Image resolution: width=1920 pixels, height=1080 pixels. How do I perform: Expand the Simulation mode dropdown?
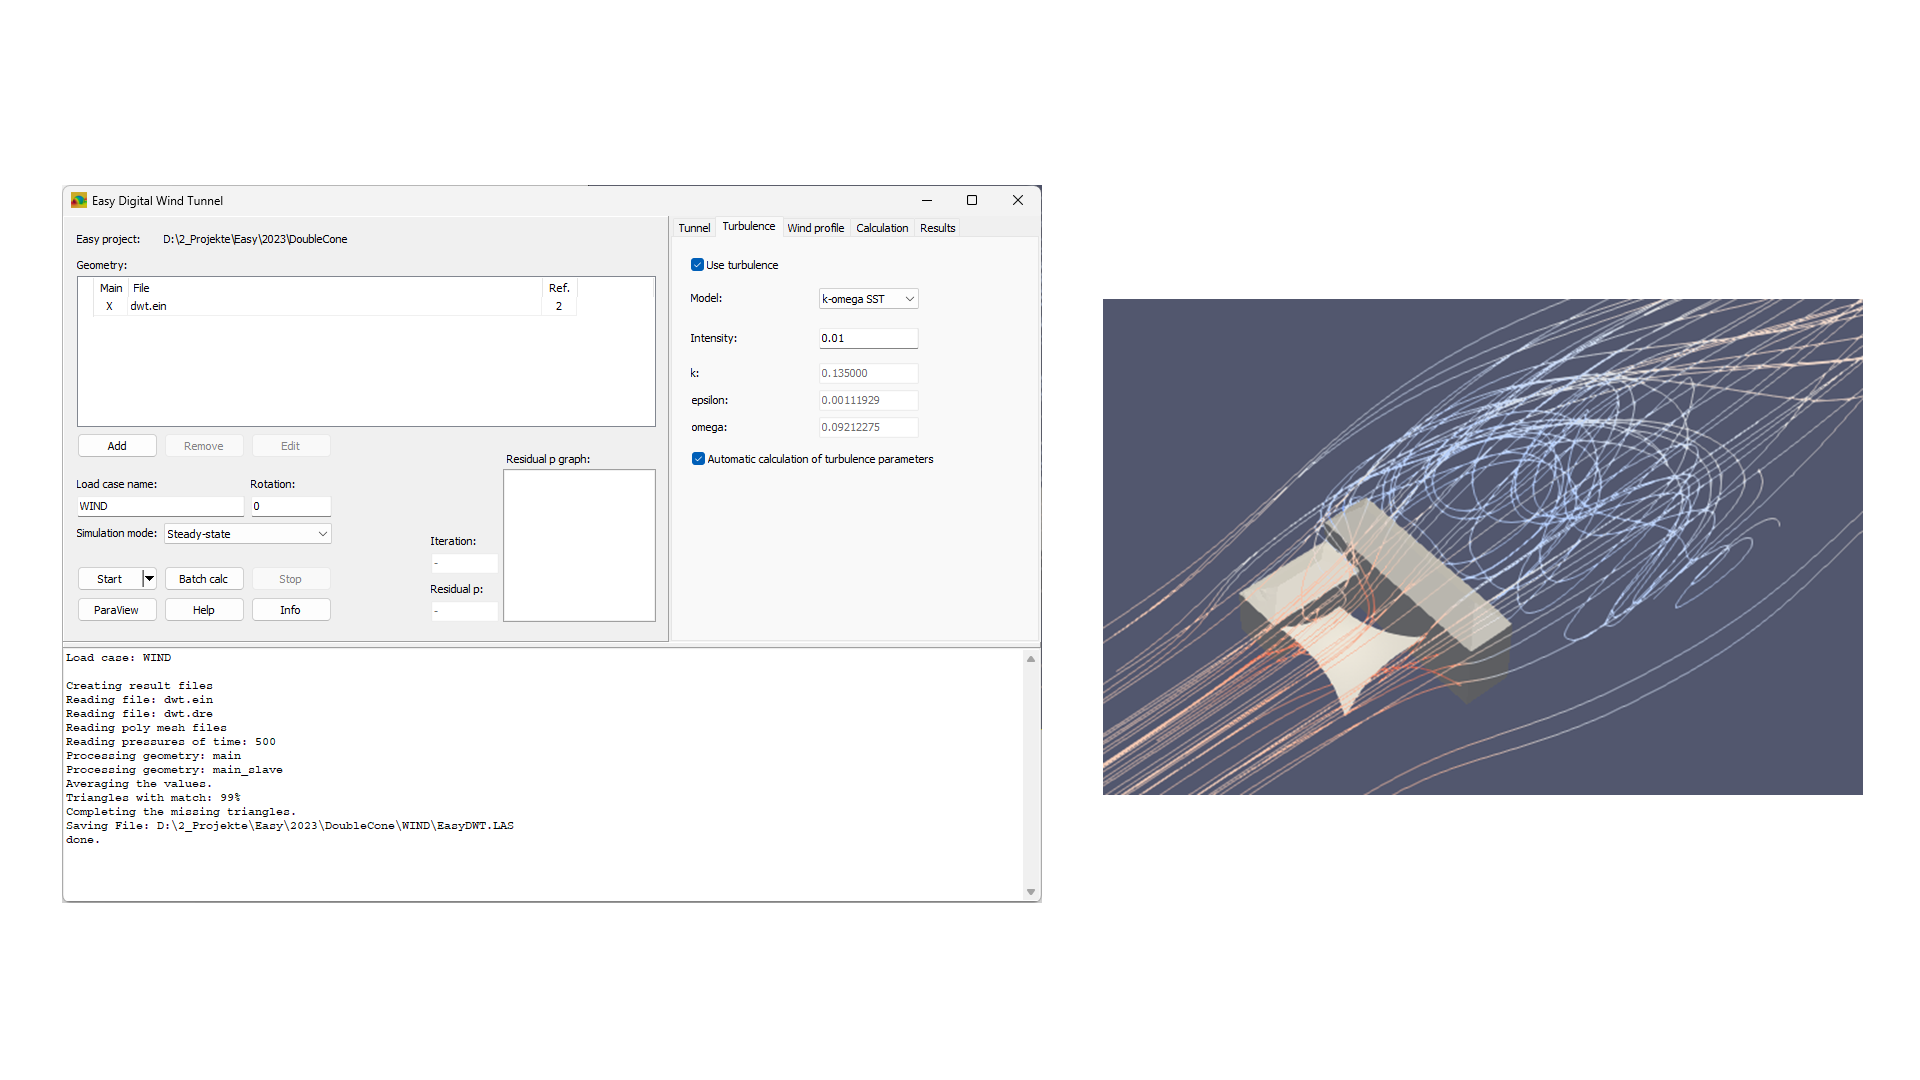click(x=247, y=534)
